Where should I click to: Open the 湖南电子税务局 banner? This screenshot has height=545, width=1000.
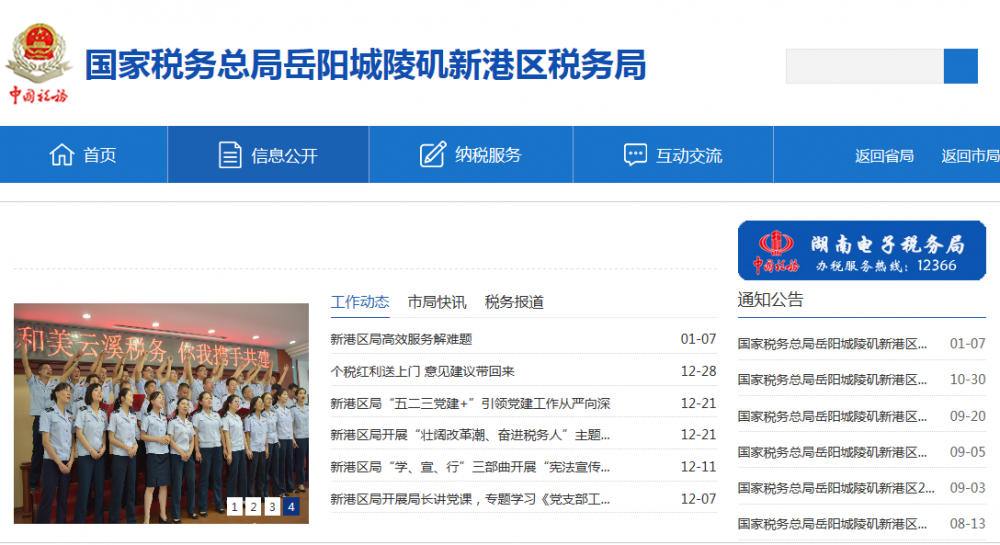(862, 251)
